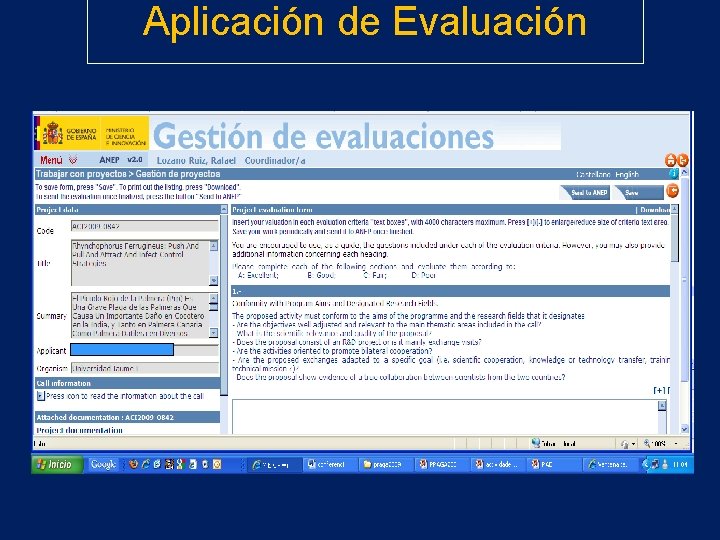Click the Gobierno de España logo
This screenshot has width=720, height=540.
[70, 133]
